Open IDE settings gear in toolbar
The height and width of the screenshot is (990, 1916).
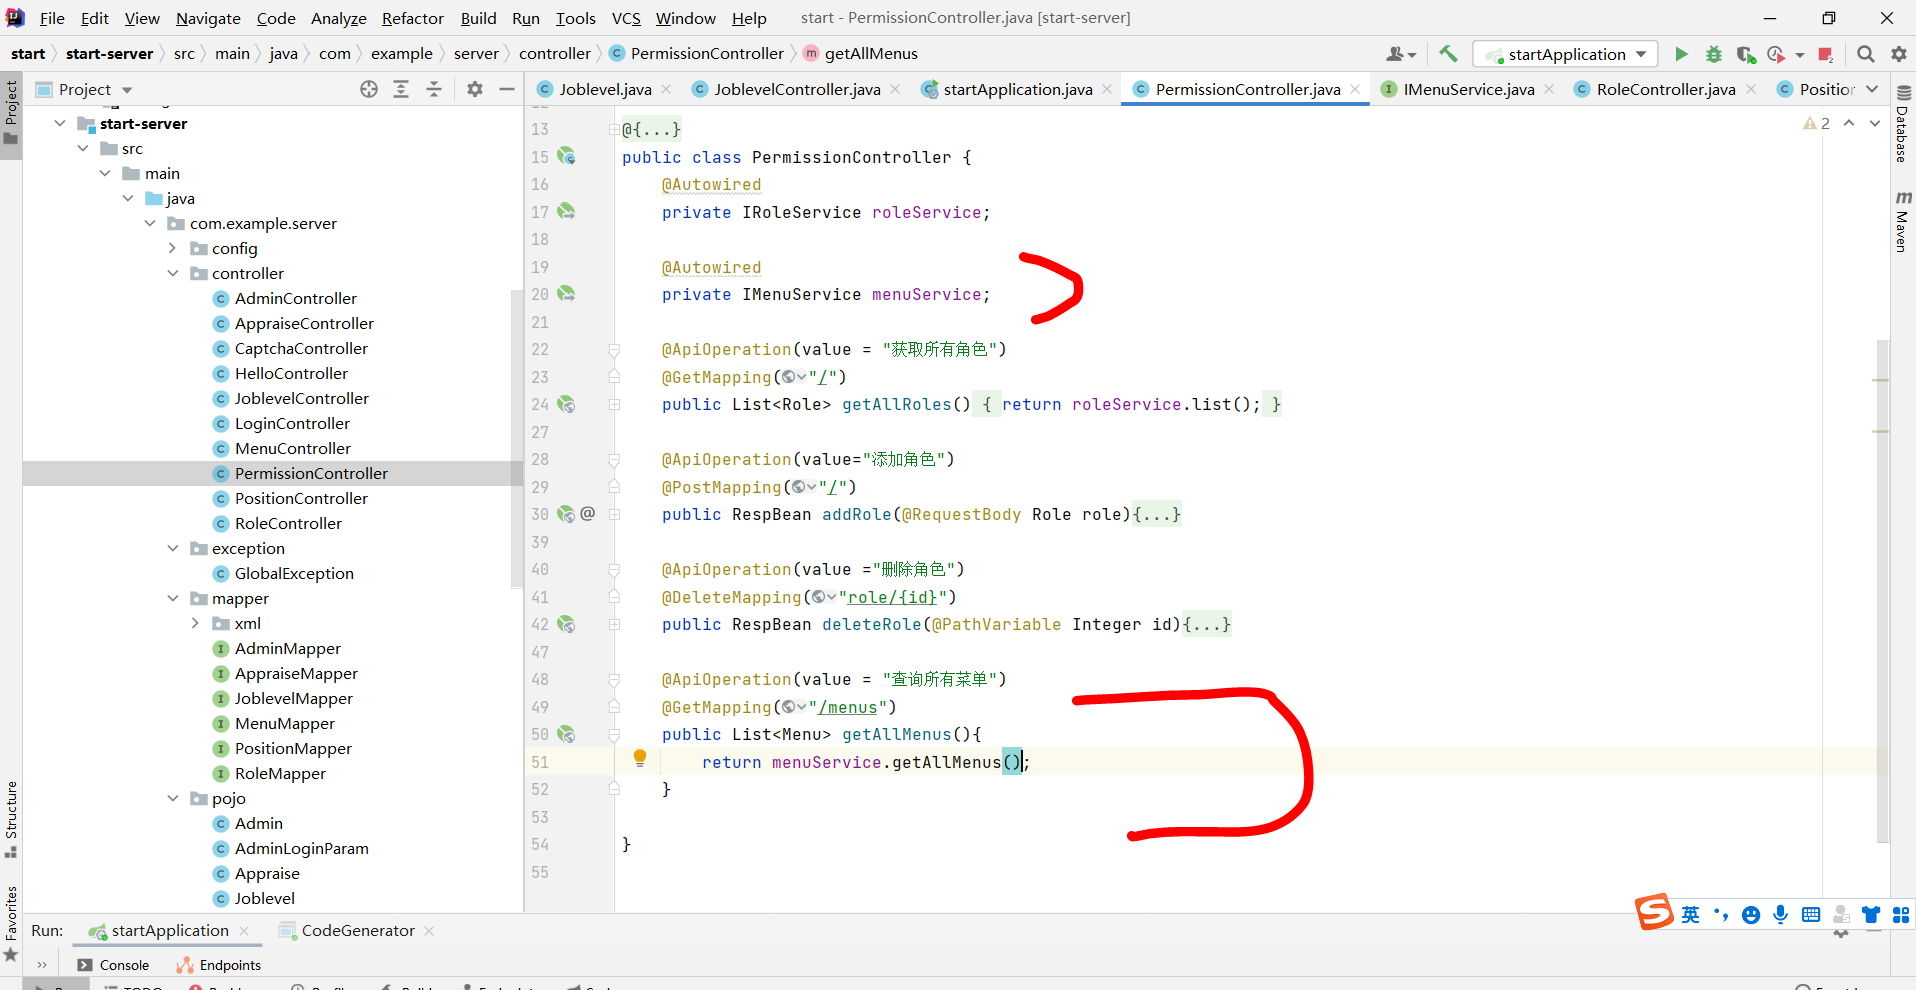click(1898, 54)
